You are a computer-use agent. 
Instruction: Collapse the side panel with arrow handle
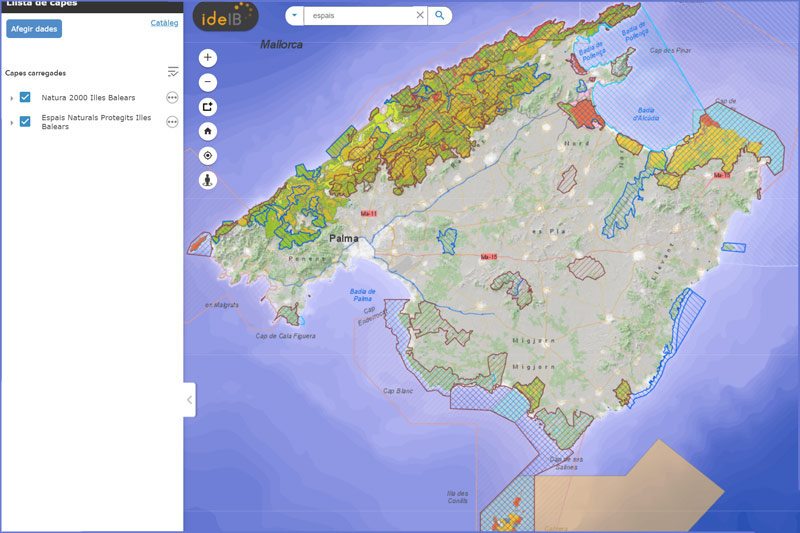189,400
